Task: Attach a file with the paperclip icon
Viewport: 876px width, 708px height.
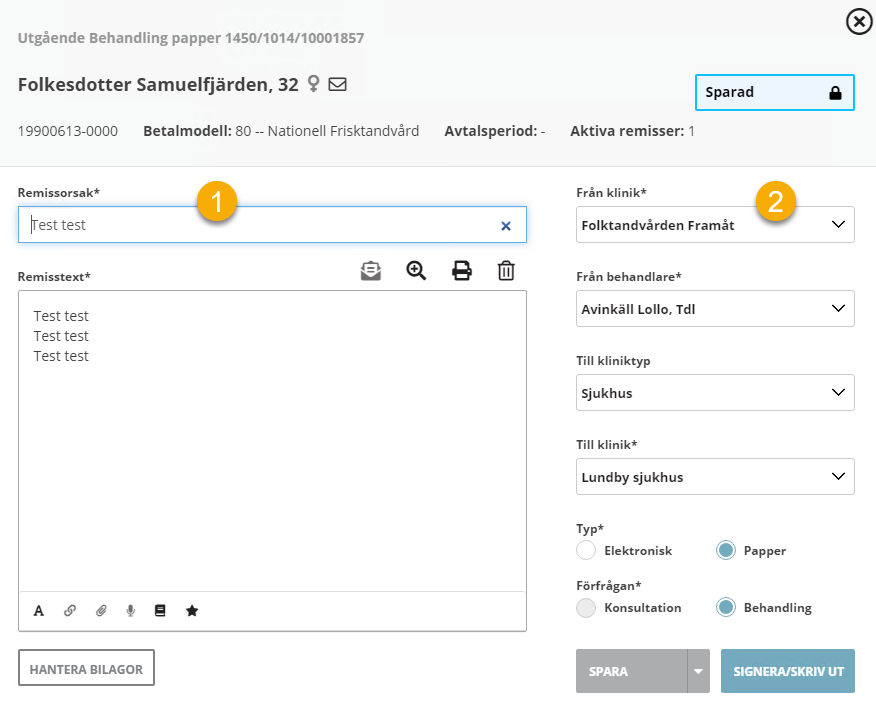Action: tap(101, 611)
